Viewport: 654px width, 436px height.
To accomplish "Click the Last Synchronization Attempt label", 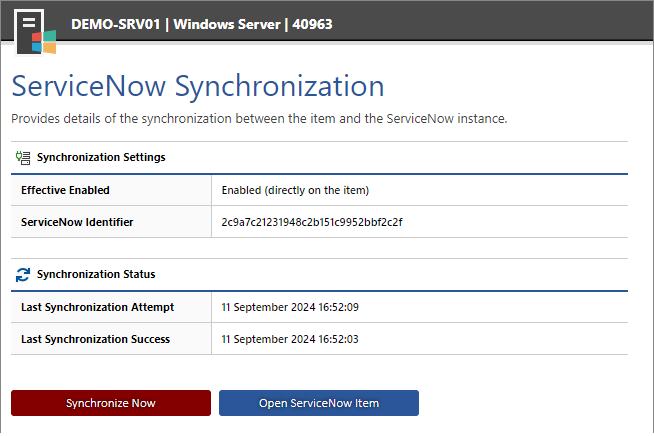I will click(x=98, y=307).
